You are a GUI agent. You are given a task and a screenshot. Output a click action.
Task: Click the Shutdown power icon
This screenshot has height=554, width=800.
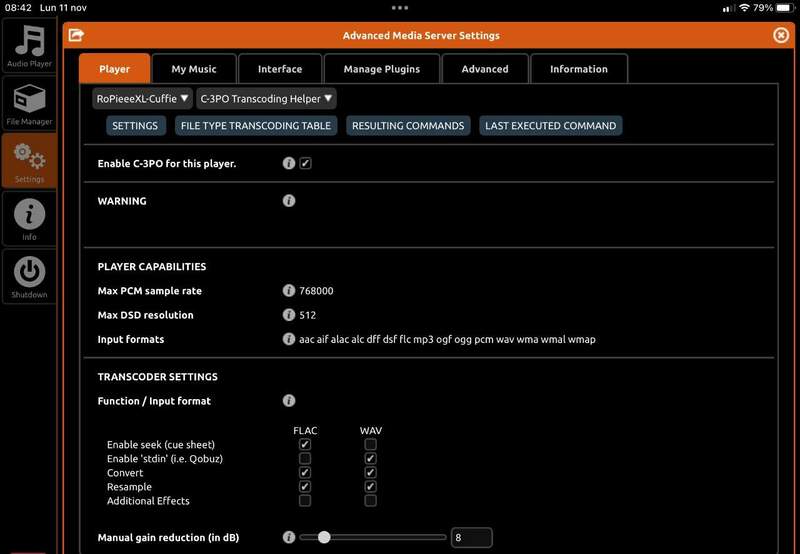(29, 275)
